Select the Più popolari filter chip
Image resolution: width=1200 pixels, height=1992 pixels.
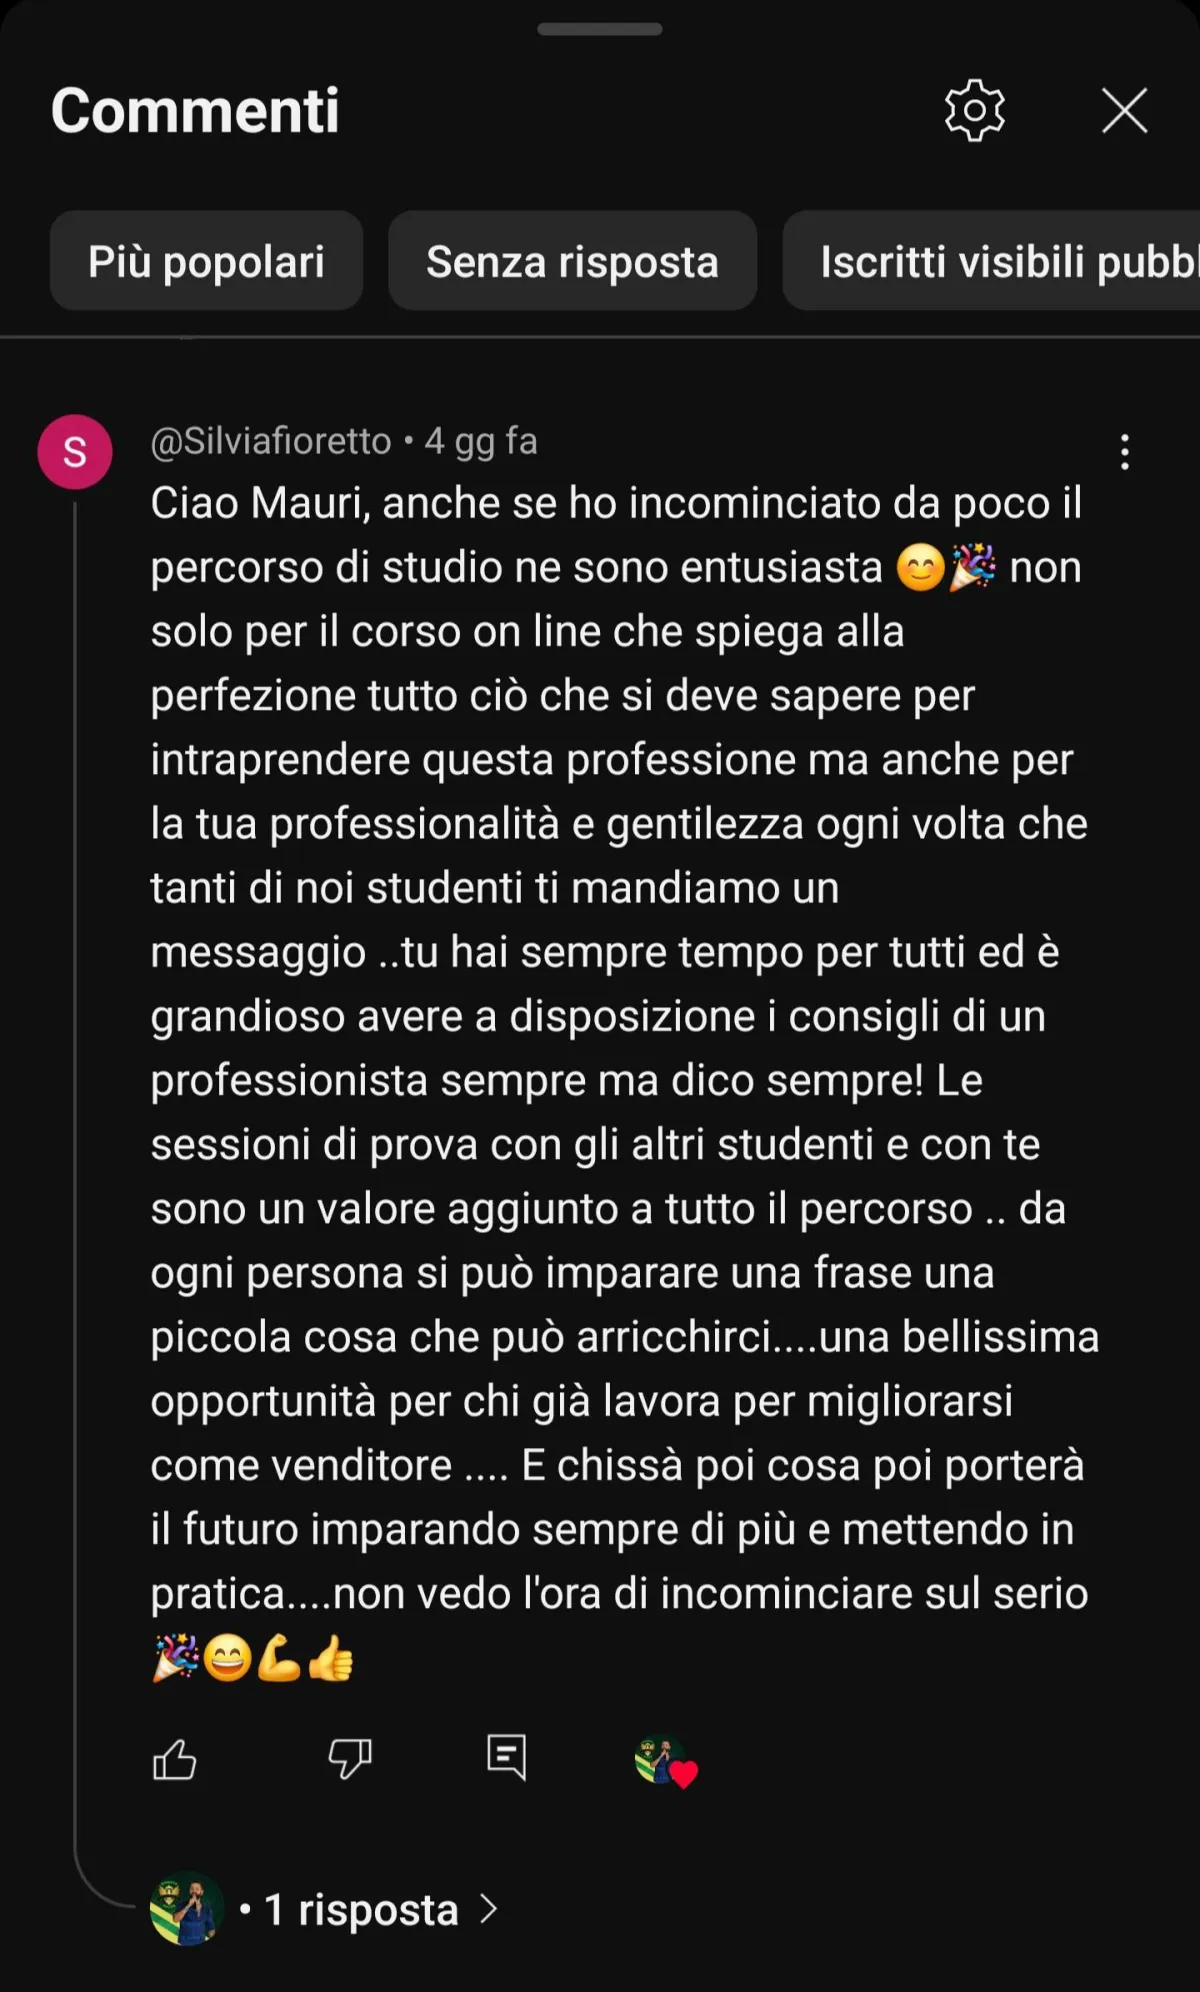206,261
